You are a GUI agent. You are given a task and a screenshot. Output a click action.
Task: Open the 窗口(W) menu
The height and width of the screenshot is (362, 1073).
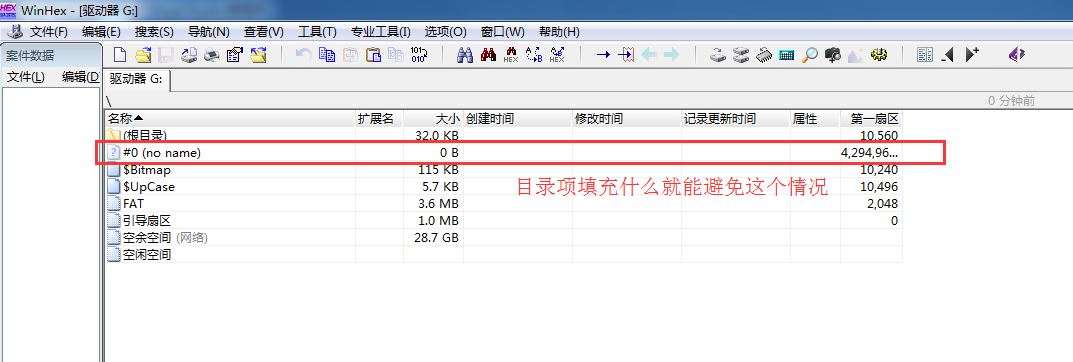point(503,32)
